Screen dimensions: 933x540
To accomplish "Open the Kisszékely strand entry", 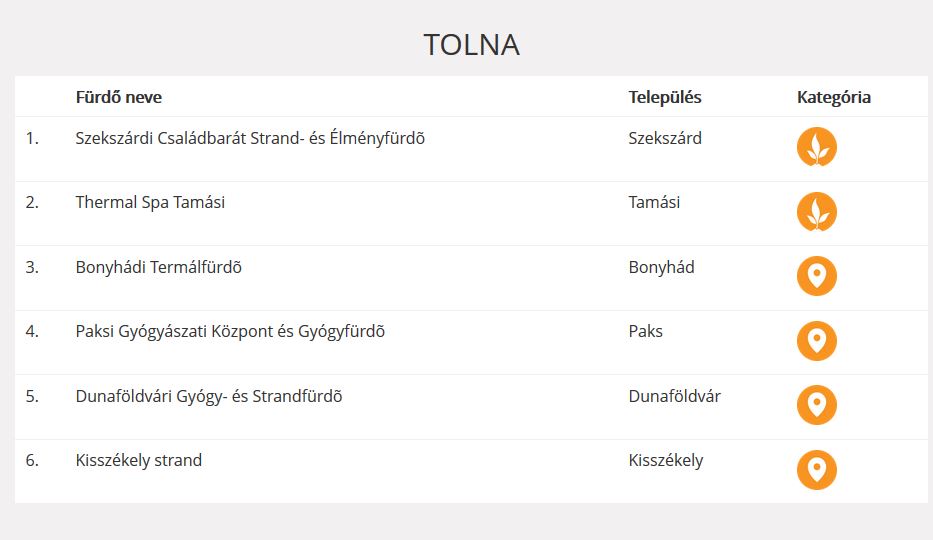I will (139, 460).
